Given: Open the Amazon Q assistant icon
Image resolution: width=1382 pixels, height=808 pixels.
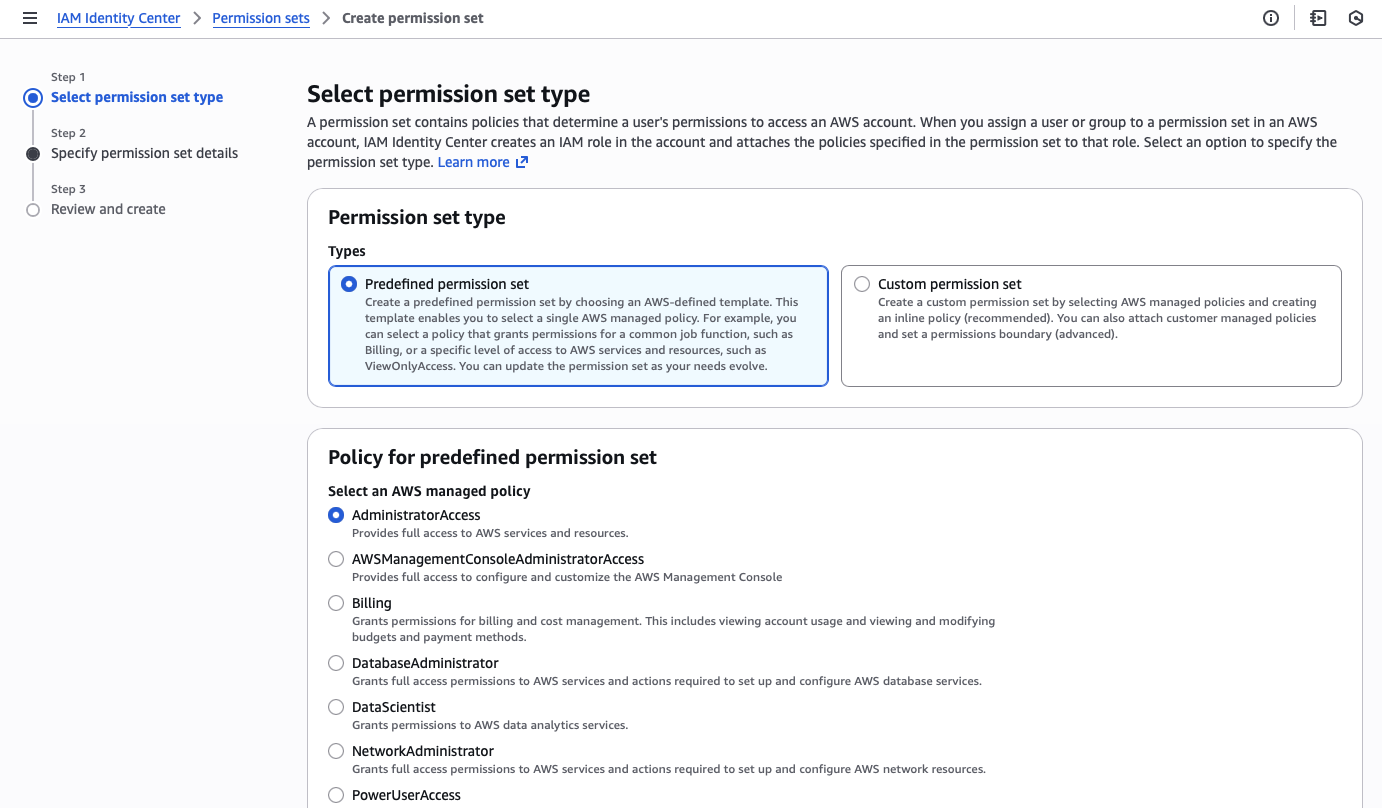Looking at the screenshot, I should tap(1356, 18).
